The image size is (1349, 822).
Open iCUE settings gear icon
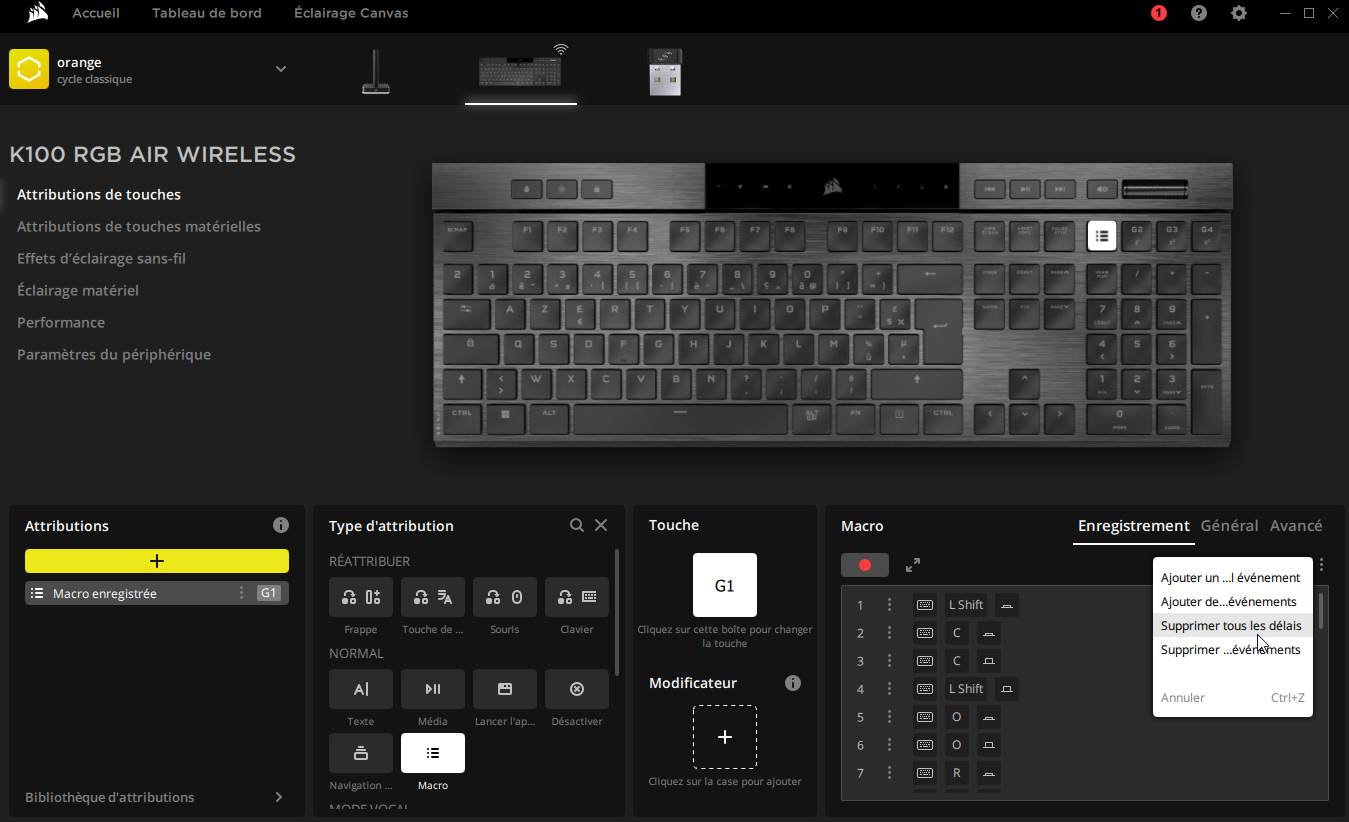[1239, 13]
